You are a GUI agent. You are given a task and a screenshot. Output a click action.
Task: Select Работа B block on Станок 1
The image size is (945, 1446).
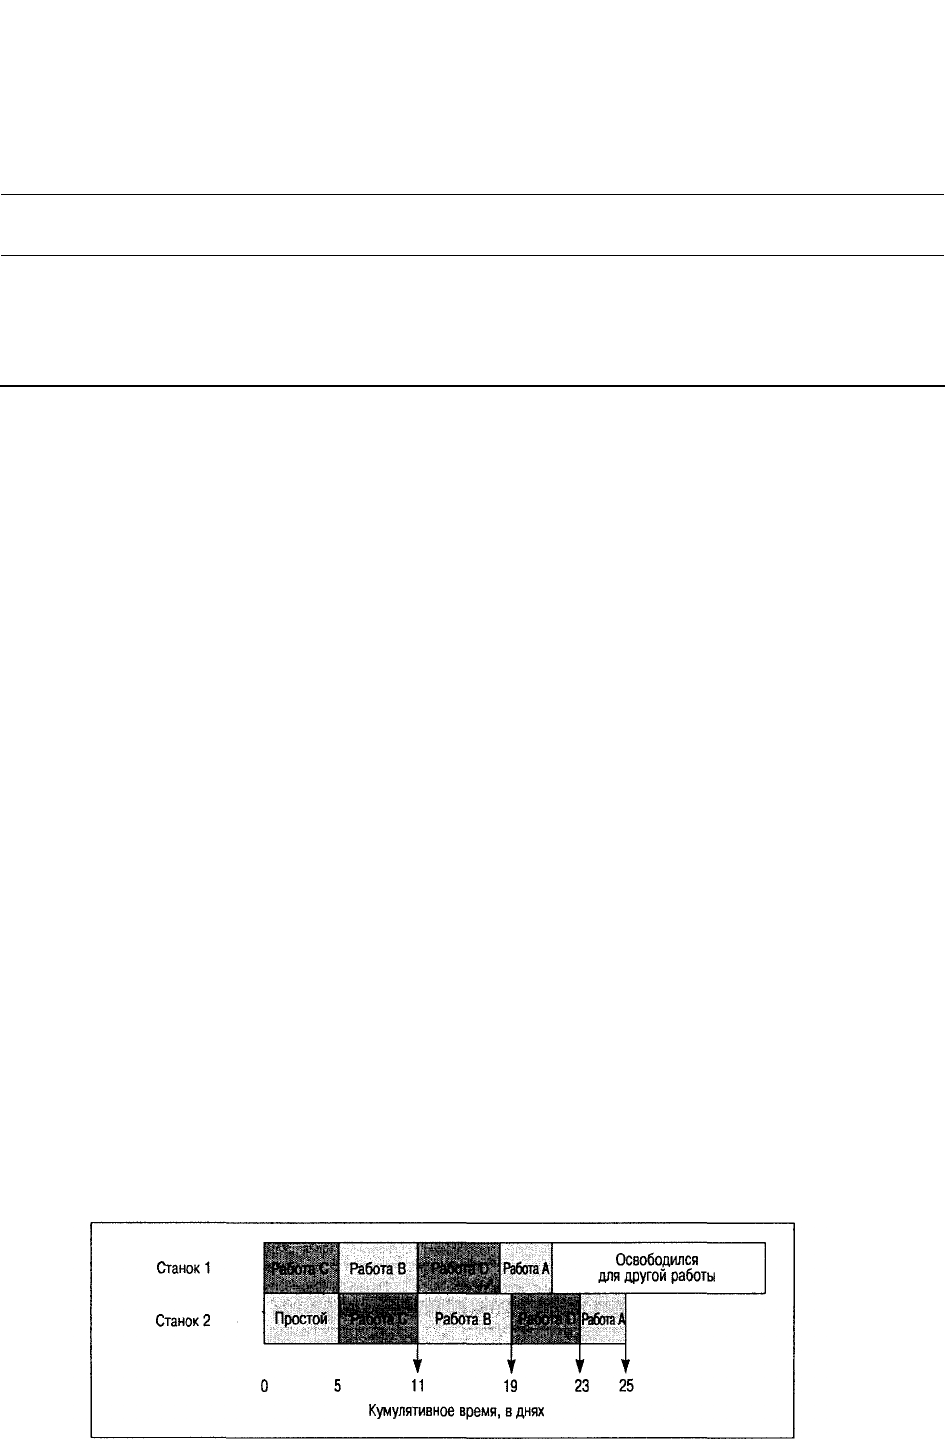(x=378, y=1268)
